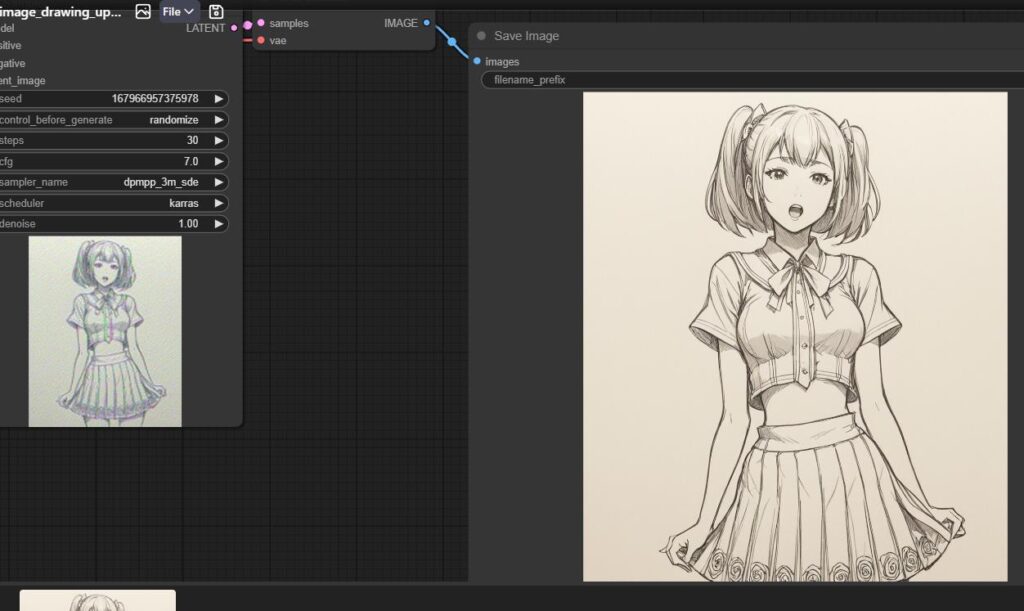Open the File menu

tap(178, 11)
